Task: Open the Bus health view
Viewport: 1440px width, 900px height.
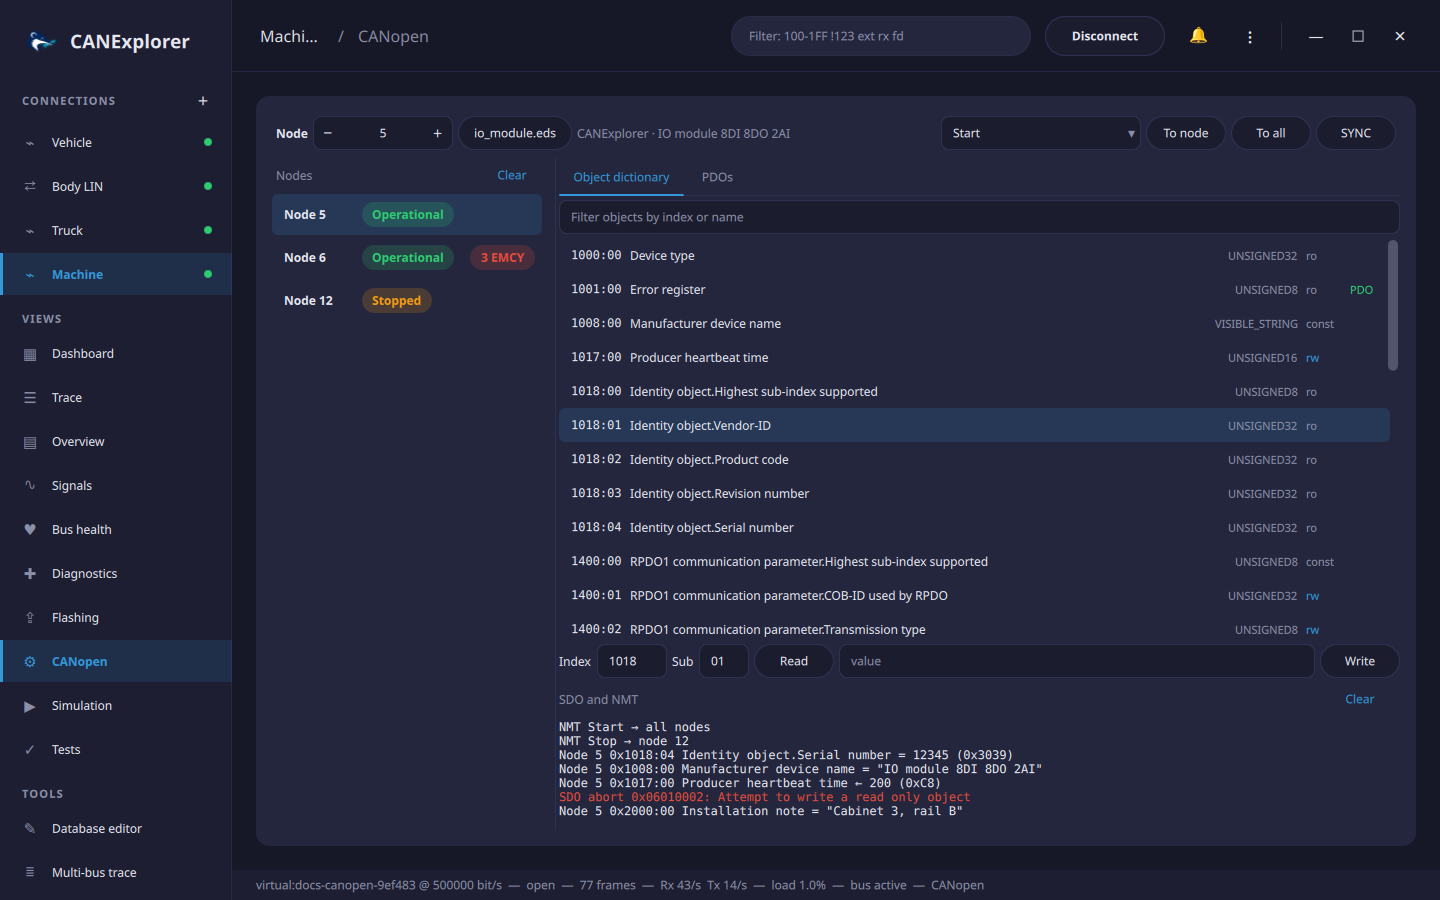Action: coord(116,530)
